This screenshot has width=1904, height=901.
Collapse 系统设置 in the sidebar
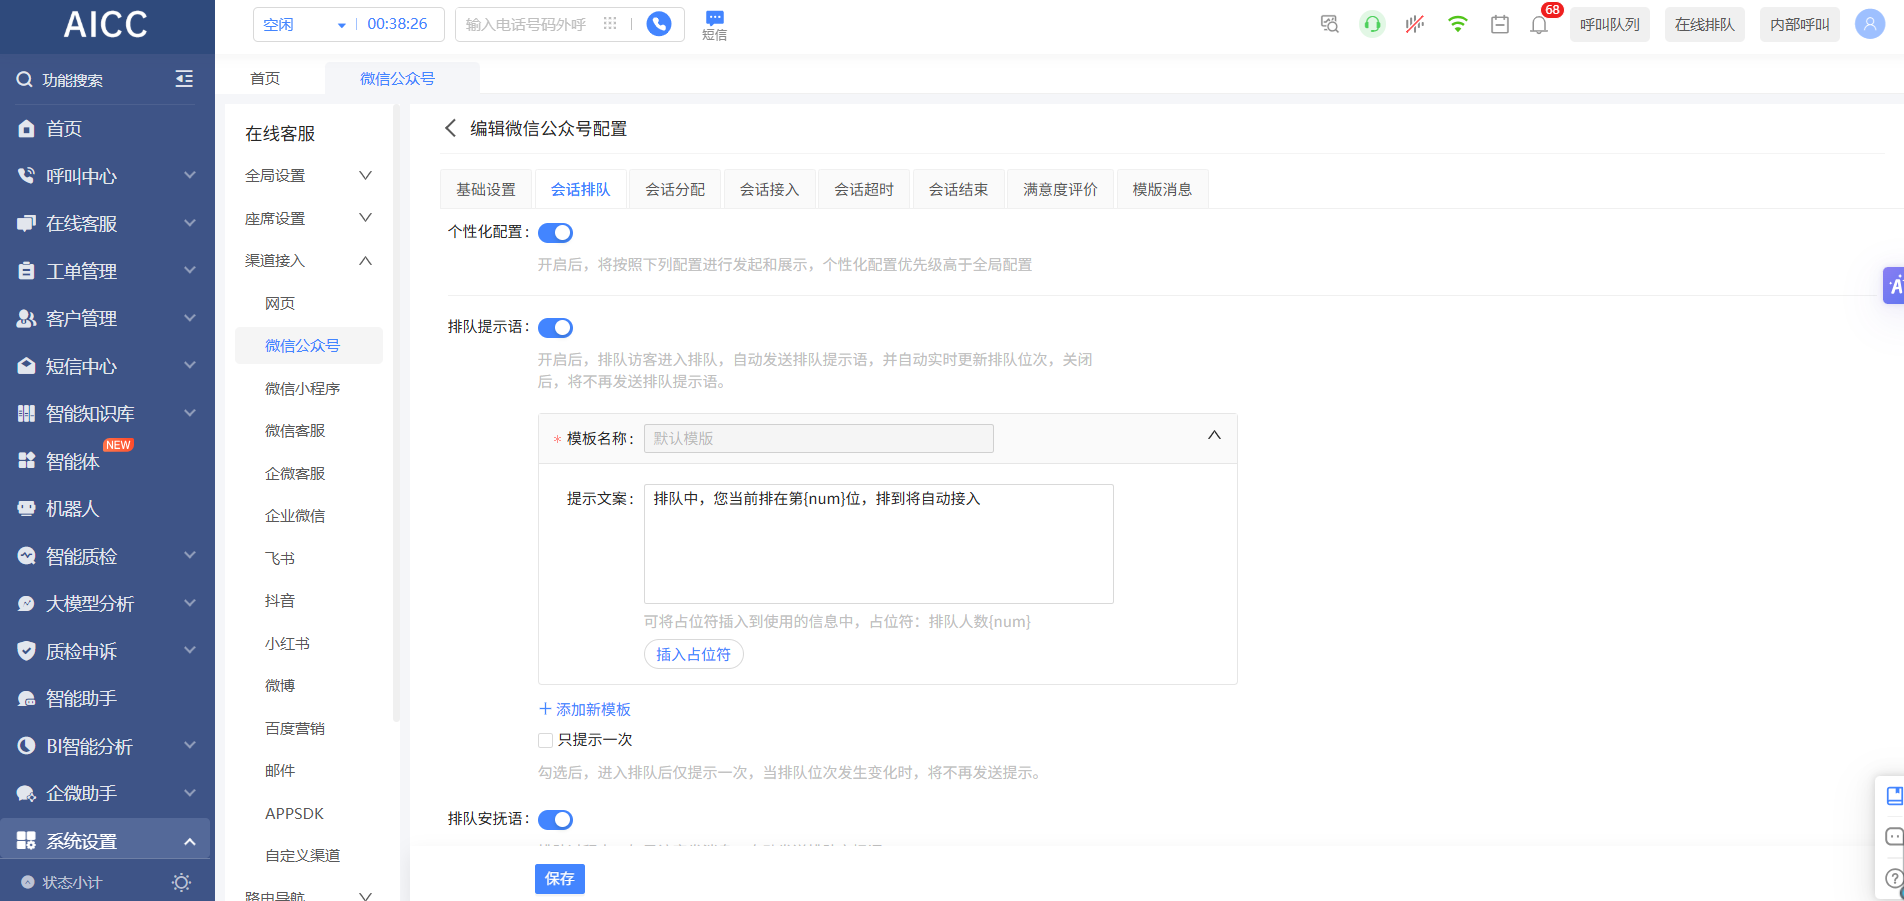point(107,841)
